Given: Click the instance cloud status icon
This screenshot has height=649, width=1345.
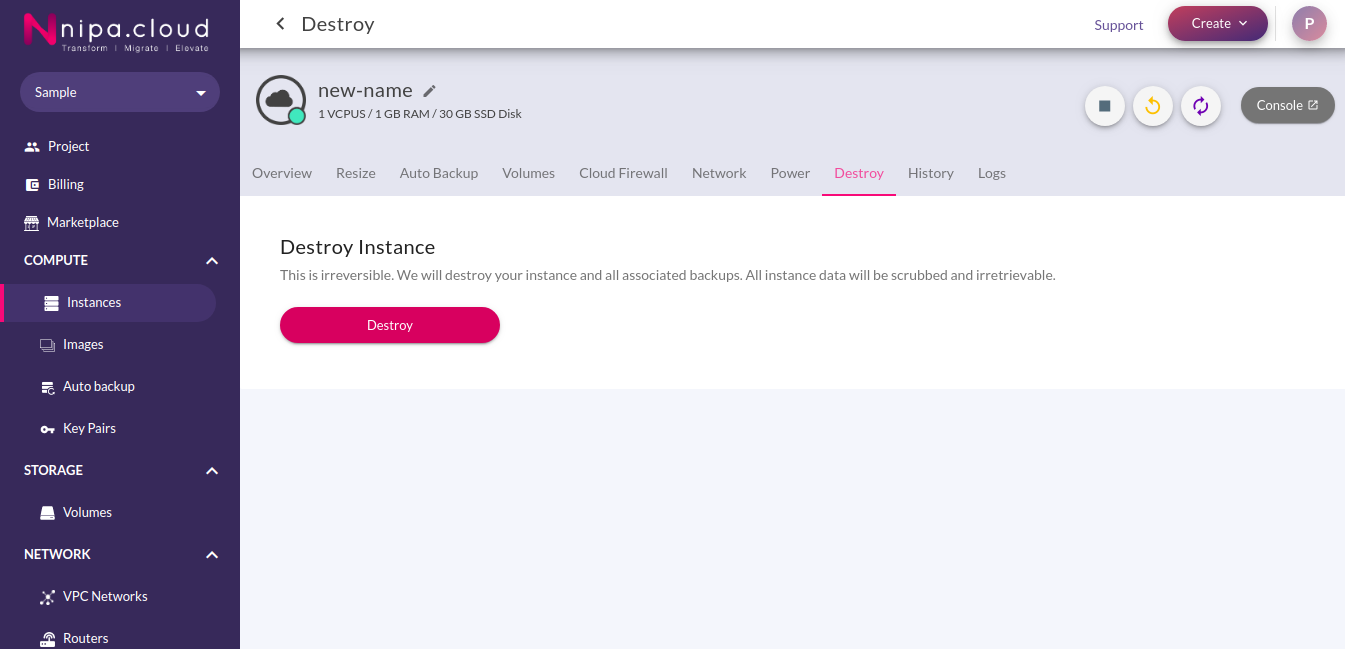Looking at the screenshot, I should pos(281,100).
